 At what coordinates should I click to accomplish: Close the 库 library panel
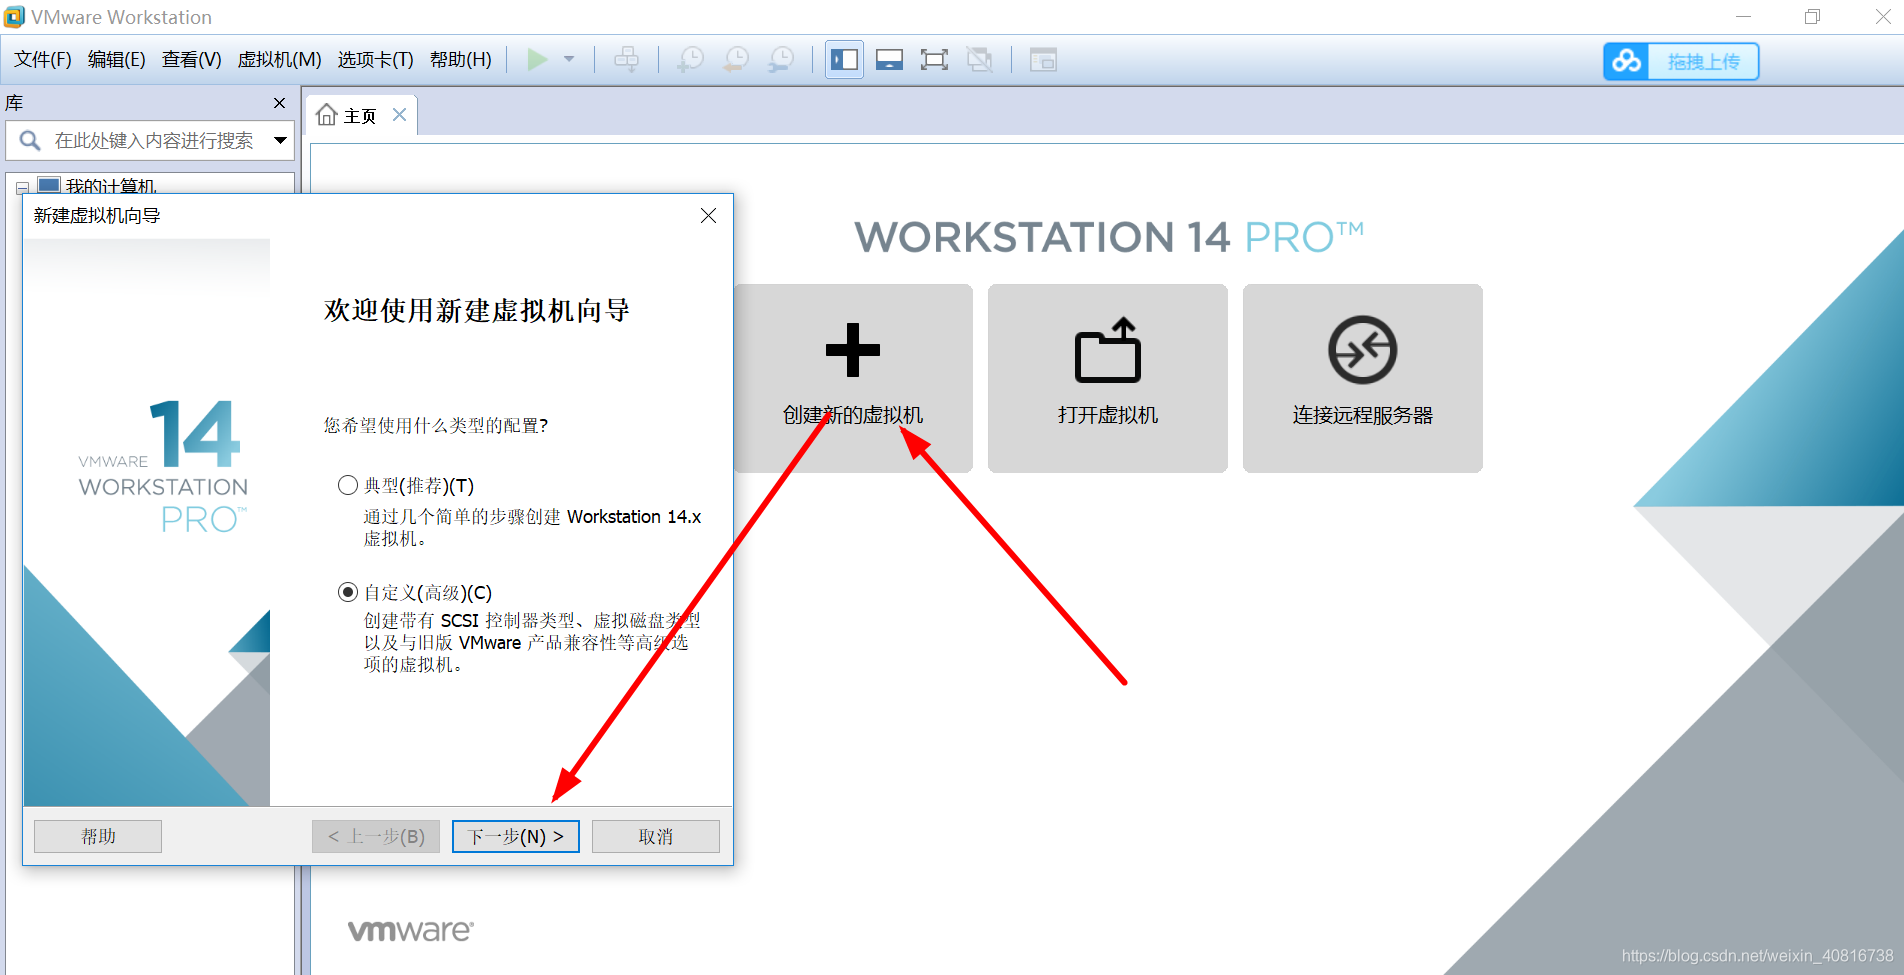[x=280, y=103]
